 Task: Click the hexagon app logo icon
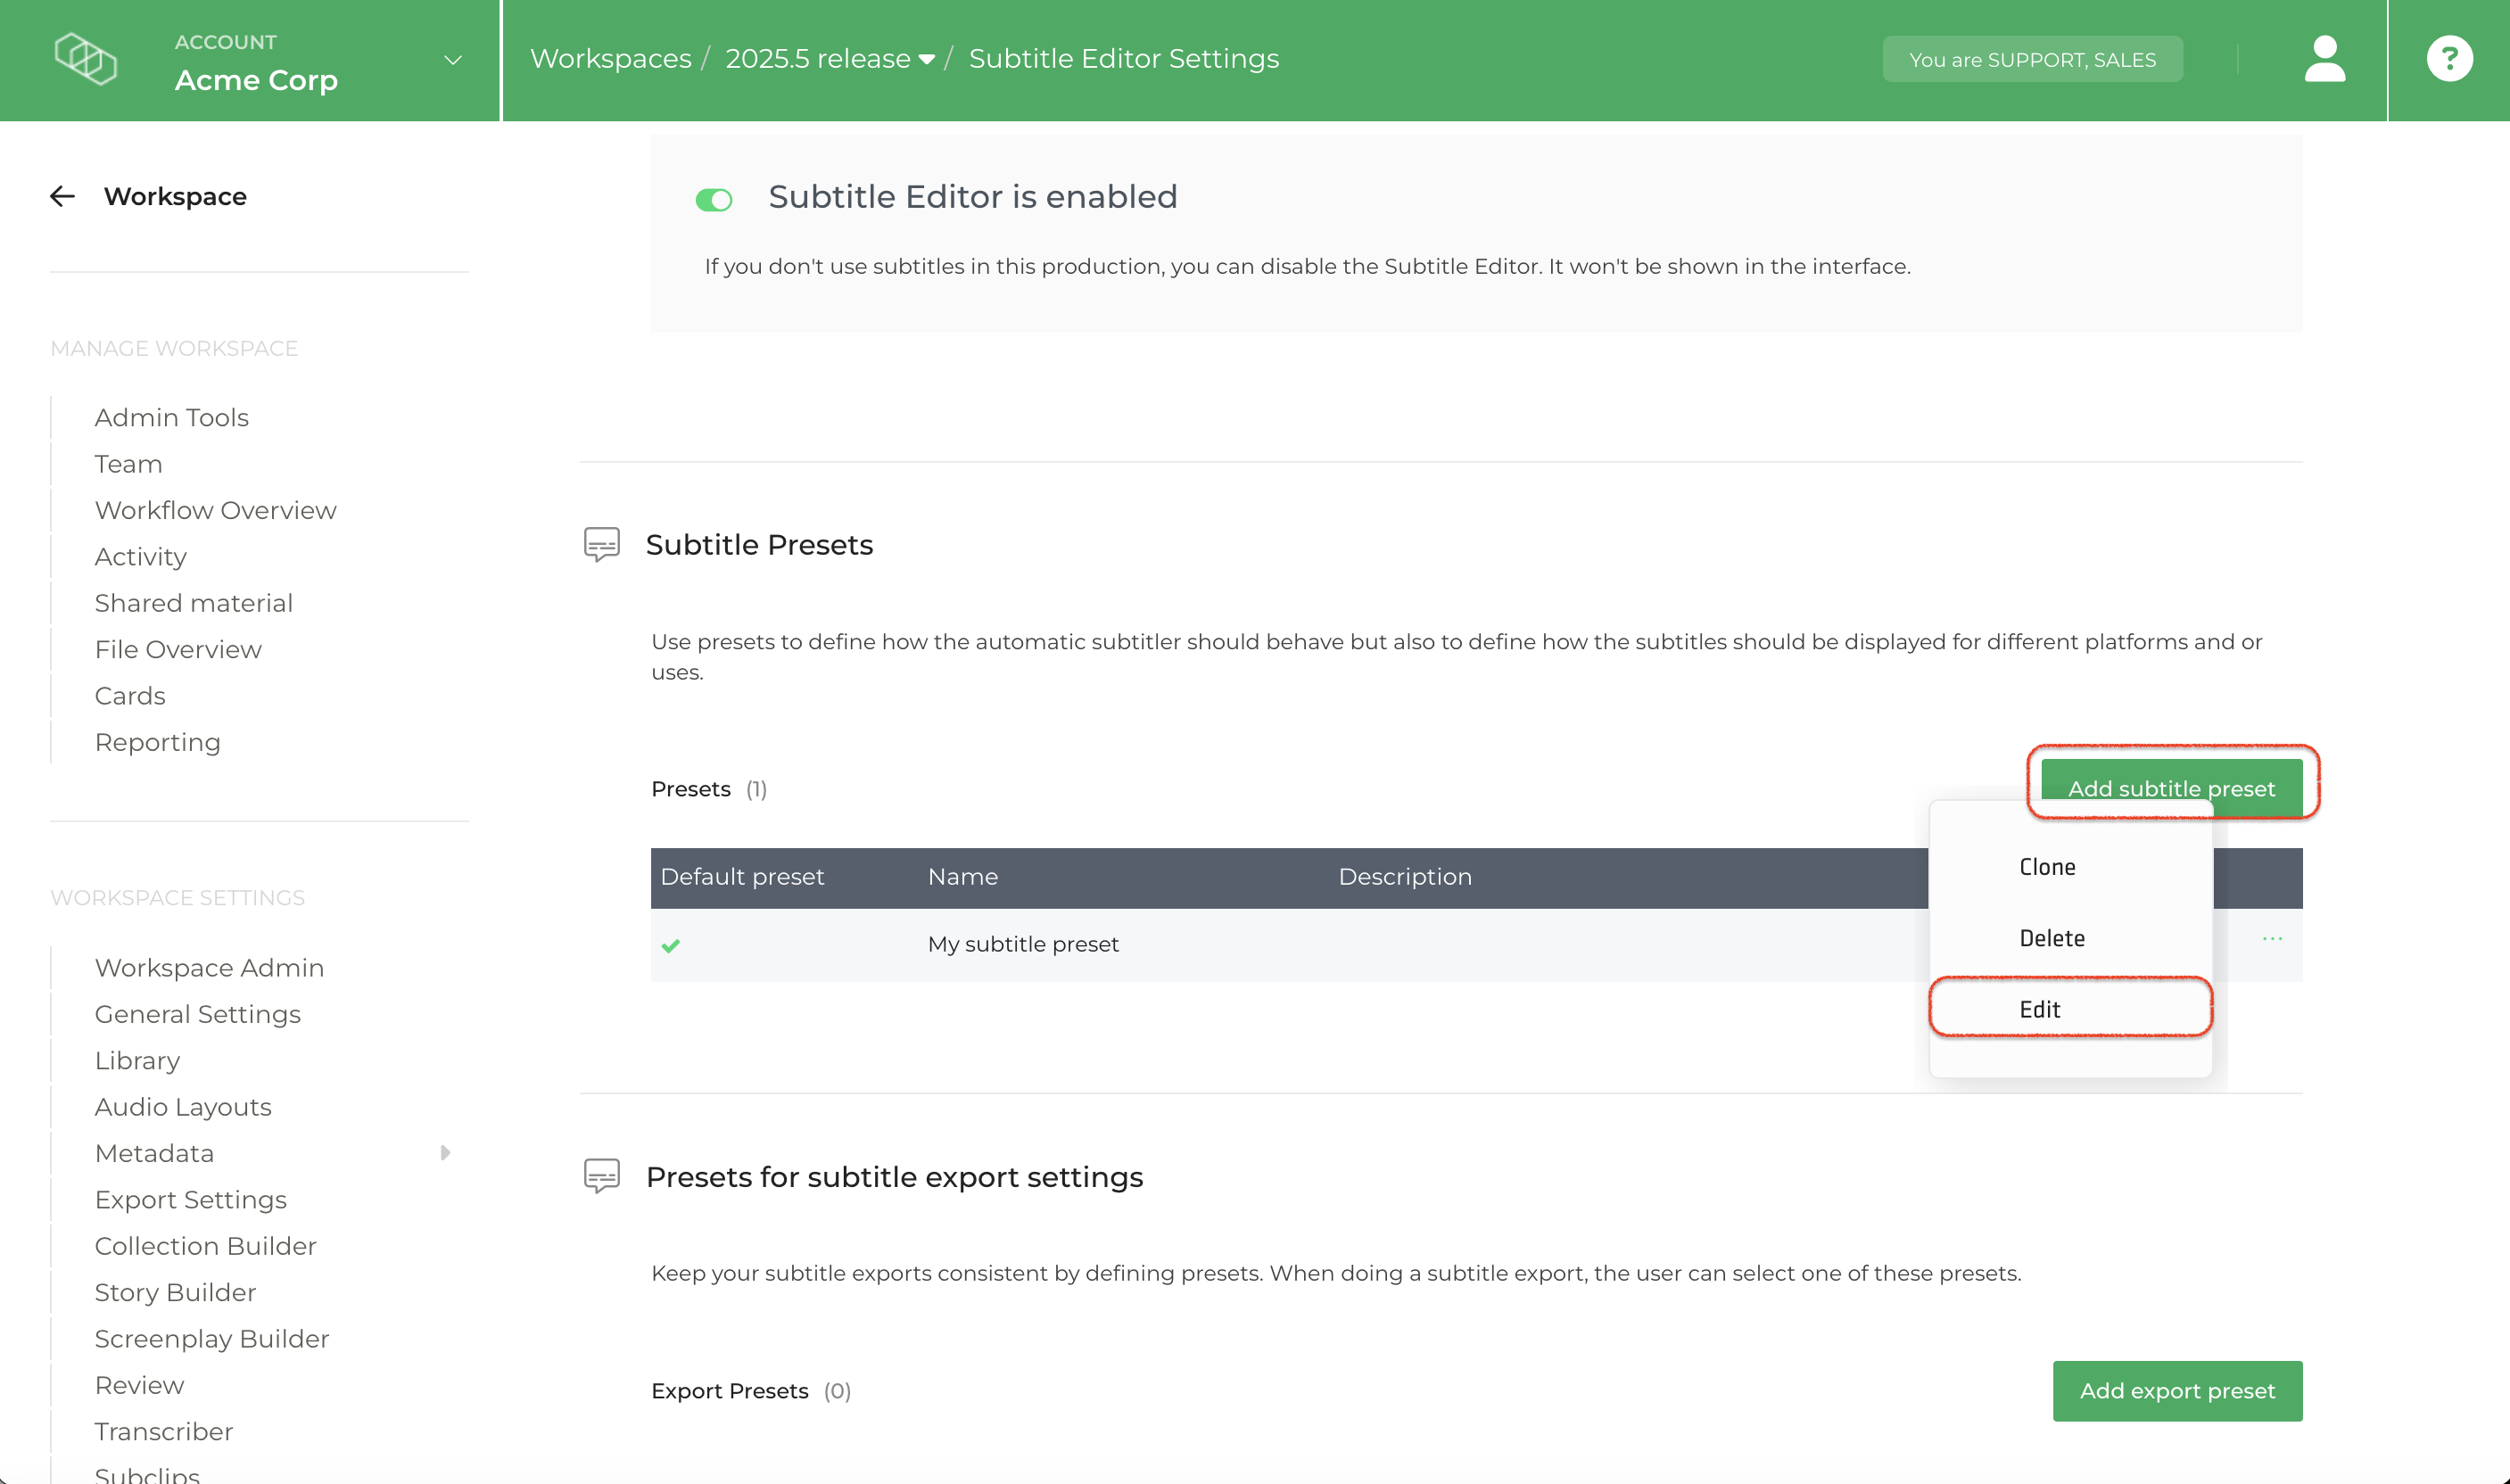tap(86, 59)
